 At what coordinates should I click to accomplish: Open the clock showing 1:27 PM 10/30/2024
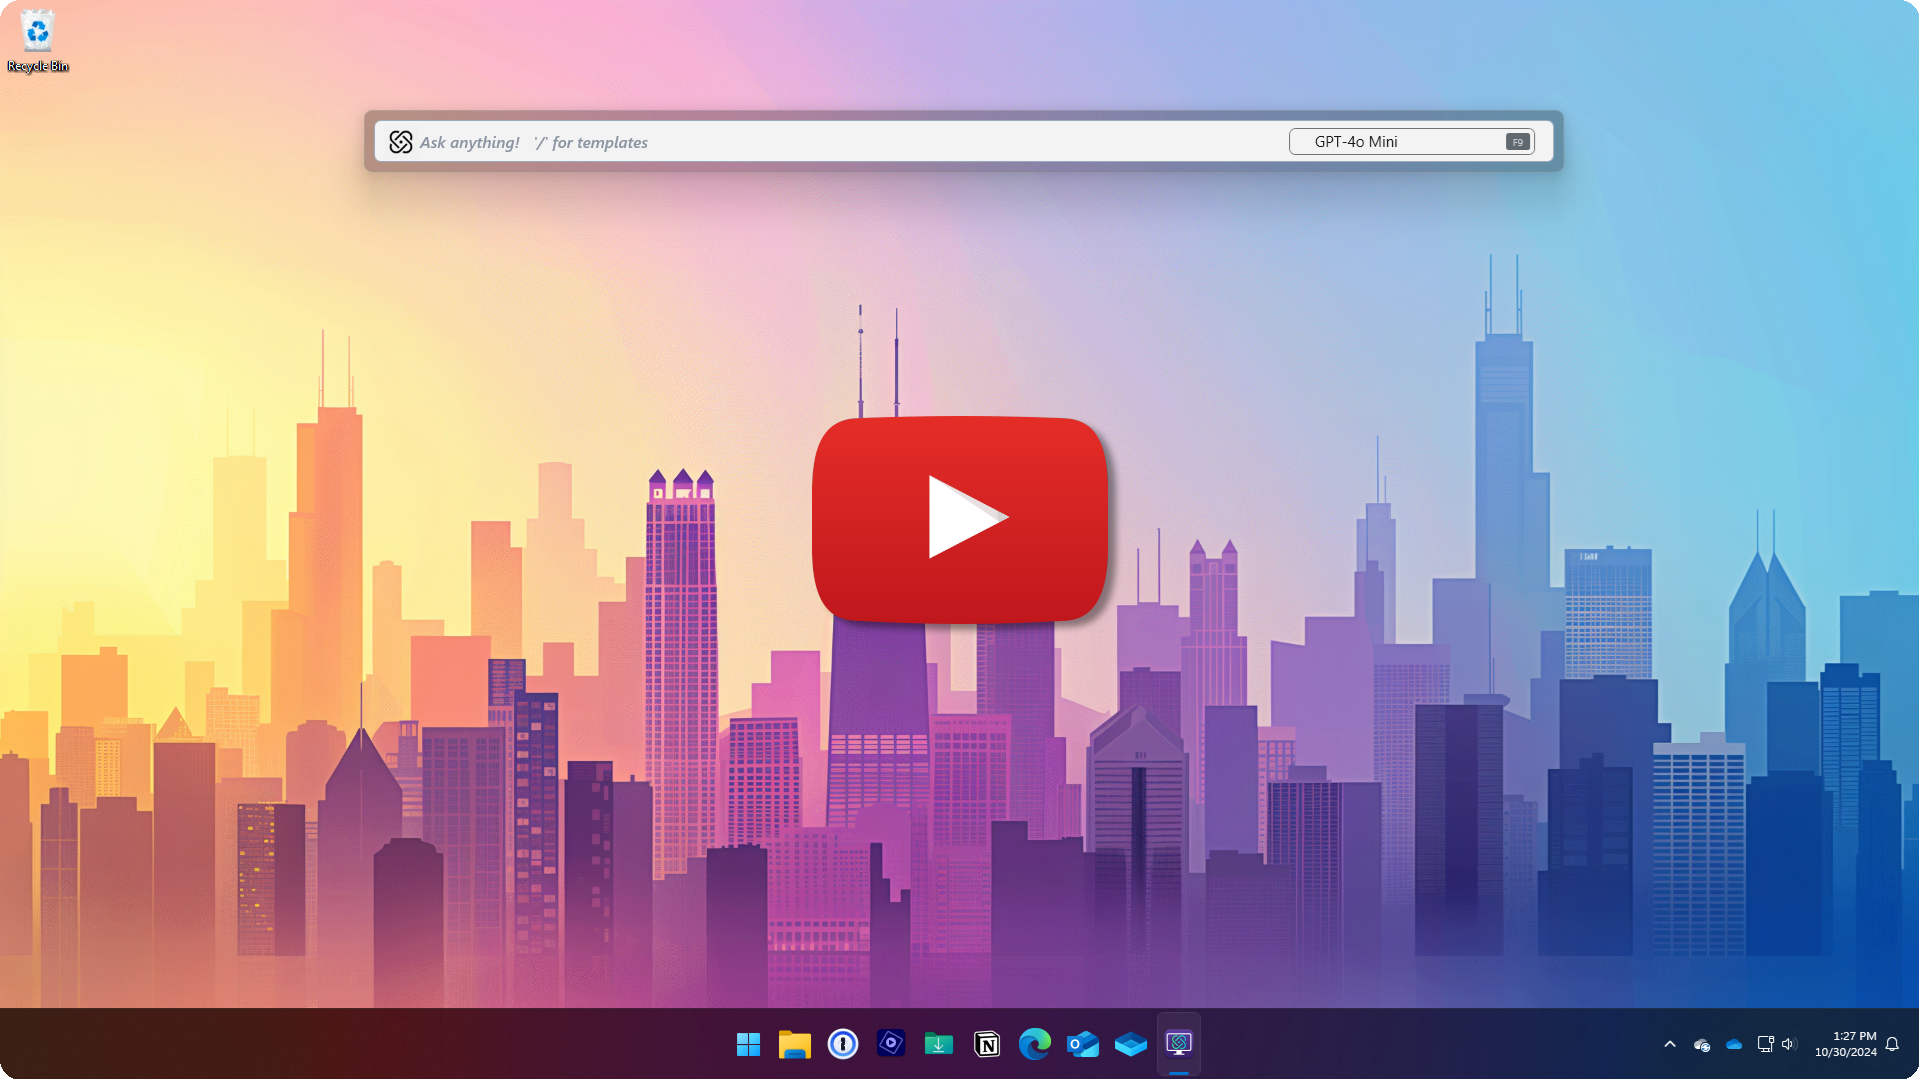[1846, 1044]
